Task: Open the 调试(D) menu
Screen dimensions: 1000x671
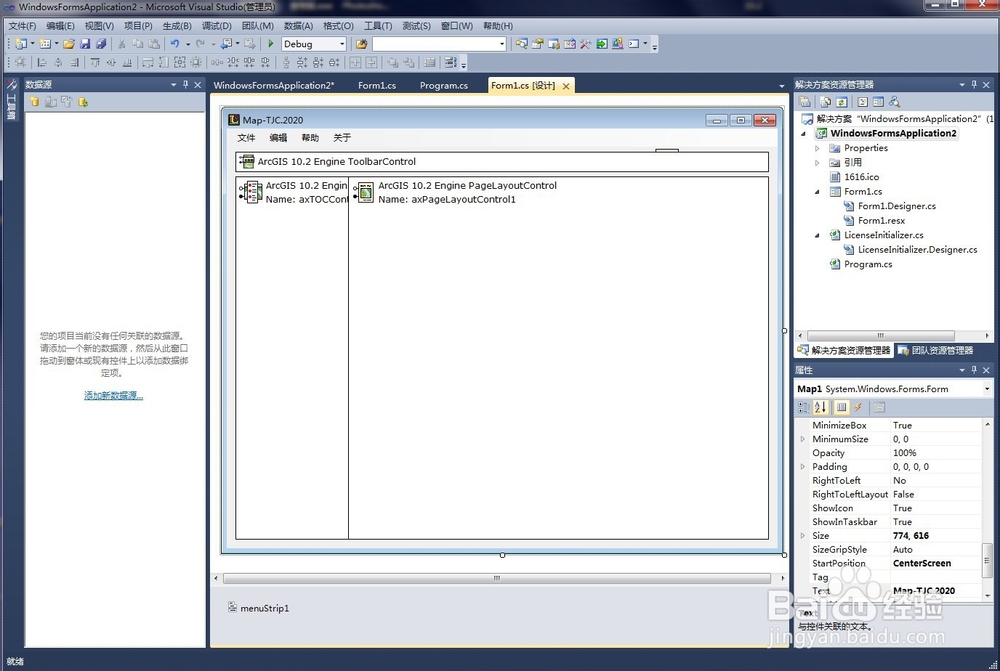Action: [217, 26]
